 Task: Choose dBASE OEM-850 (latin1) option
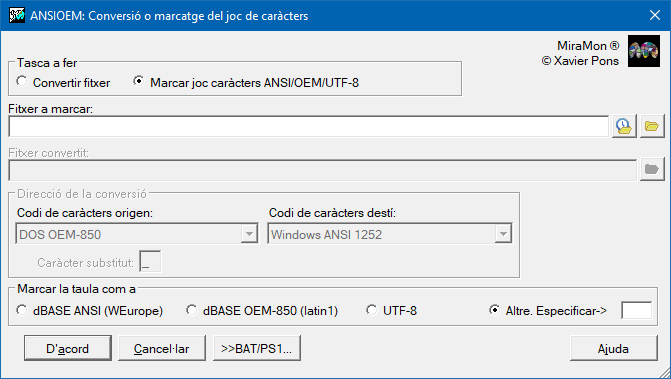click(262, 311)
